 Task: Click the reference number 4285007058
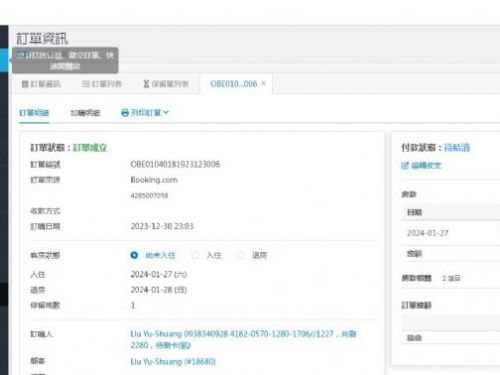[x=149, y=196]
